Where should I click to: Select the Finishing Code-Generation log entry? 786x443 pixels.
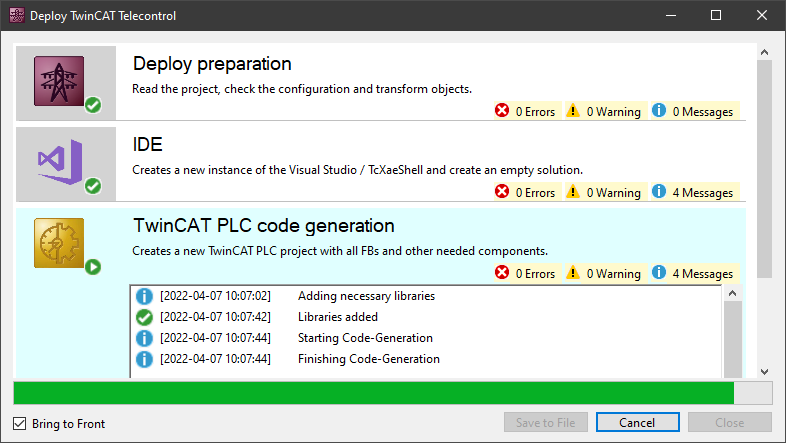(x=368, y=359)
